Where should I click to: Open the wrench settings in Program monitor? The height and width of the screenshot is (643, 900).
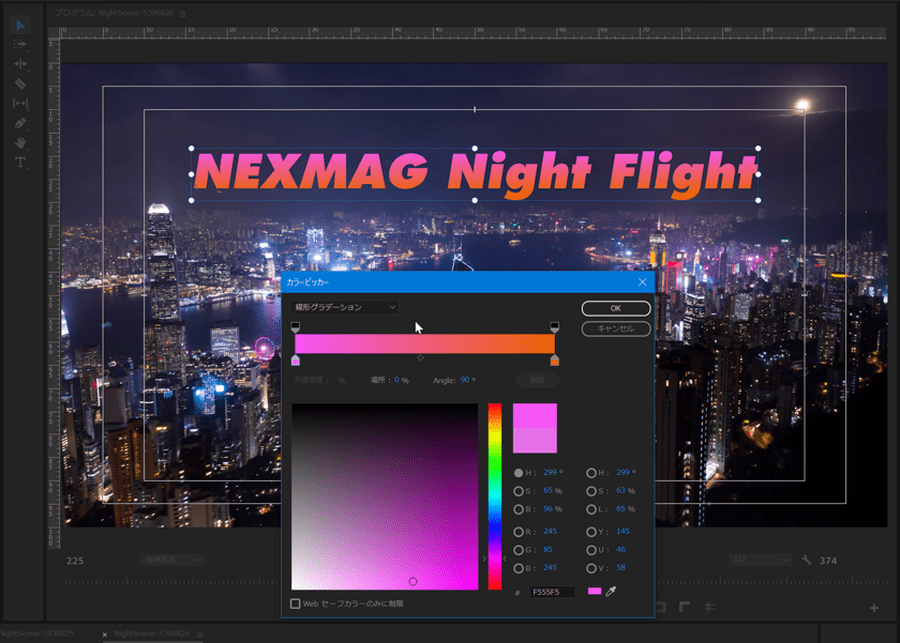[x=806, y=560]
